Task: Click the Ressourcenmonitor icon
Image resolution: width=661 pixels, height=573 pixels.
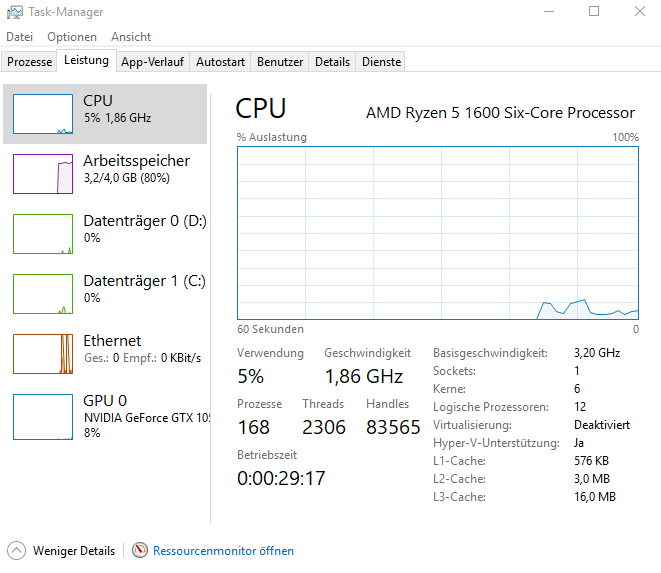Action: pyautogui.click(x=140, y=550)
